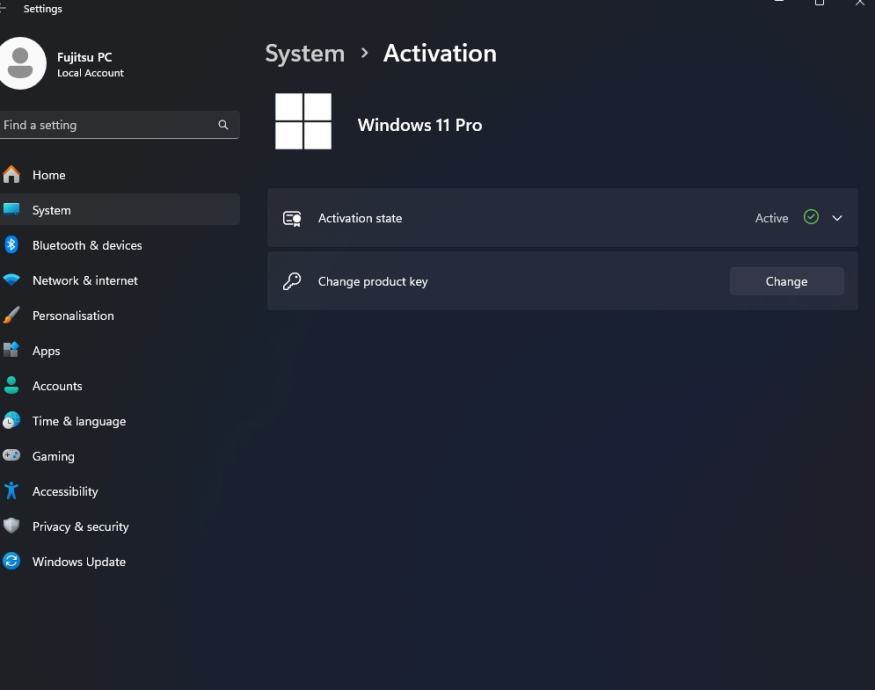Click the Apps icon in sidebar

coord(11,350)
